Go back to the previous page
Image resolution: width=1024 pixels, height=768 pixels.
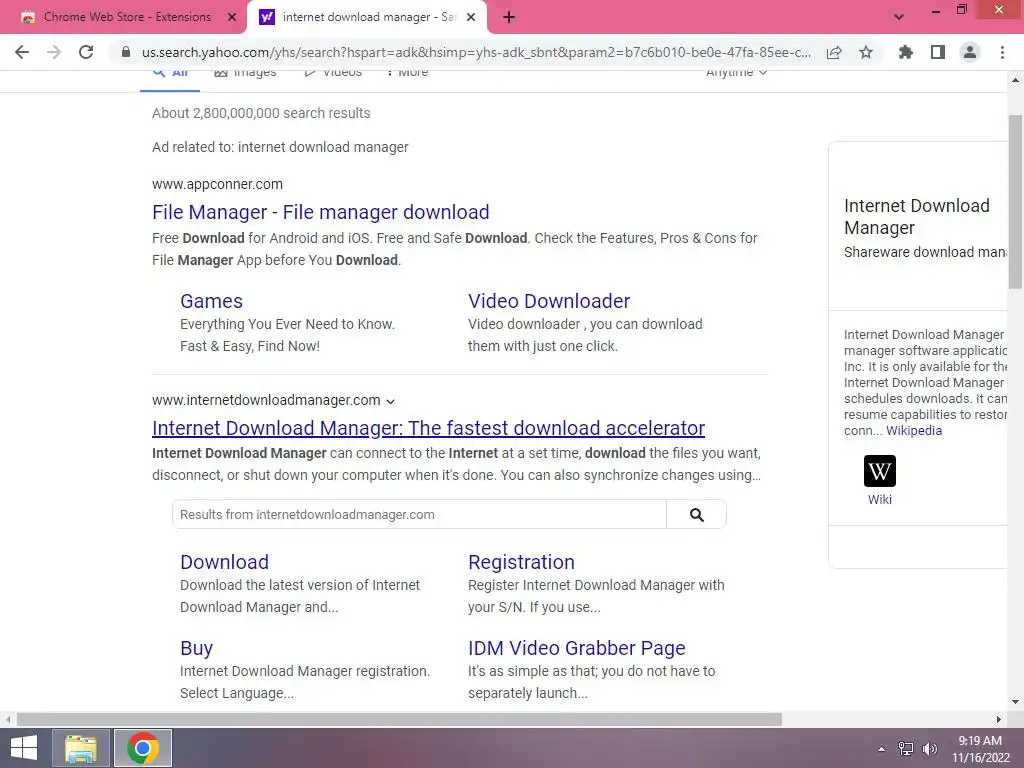22,52
